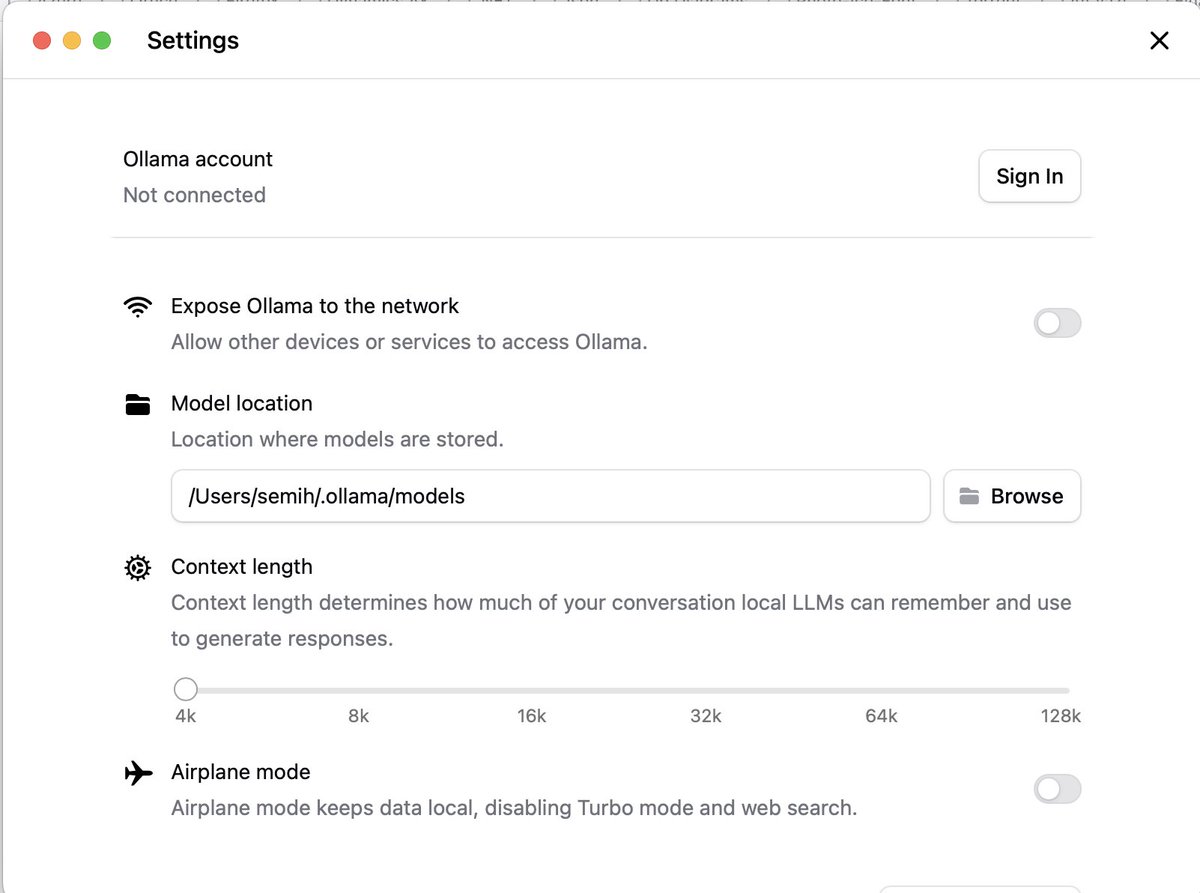Click the yellow minimize window button
Viewport: 1200px width, 893px height.
pyautogui.click(x=72, y=41)
